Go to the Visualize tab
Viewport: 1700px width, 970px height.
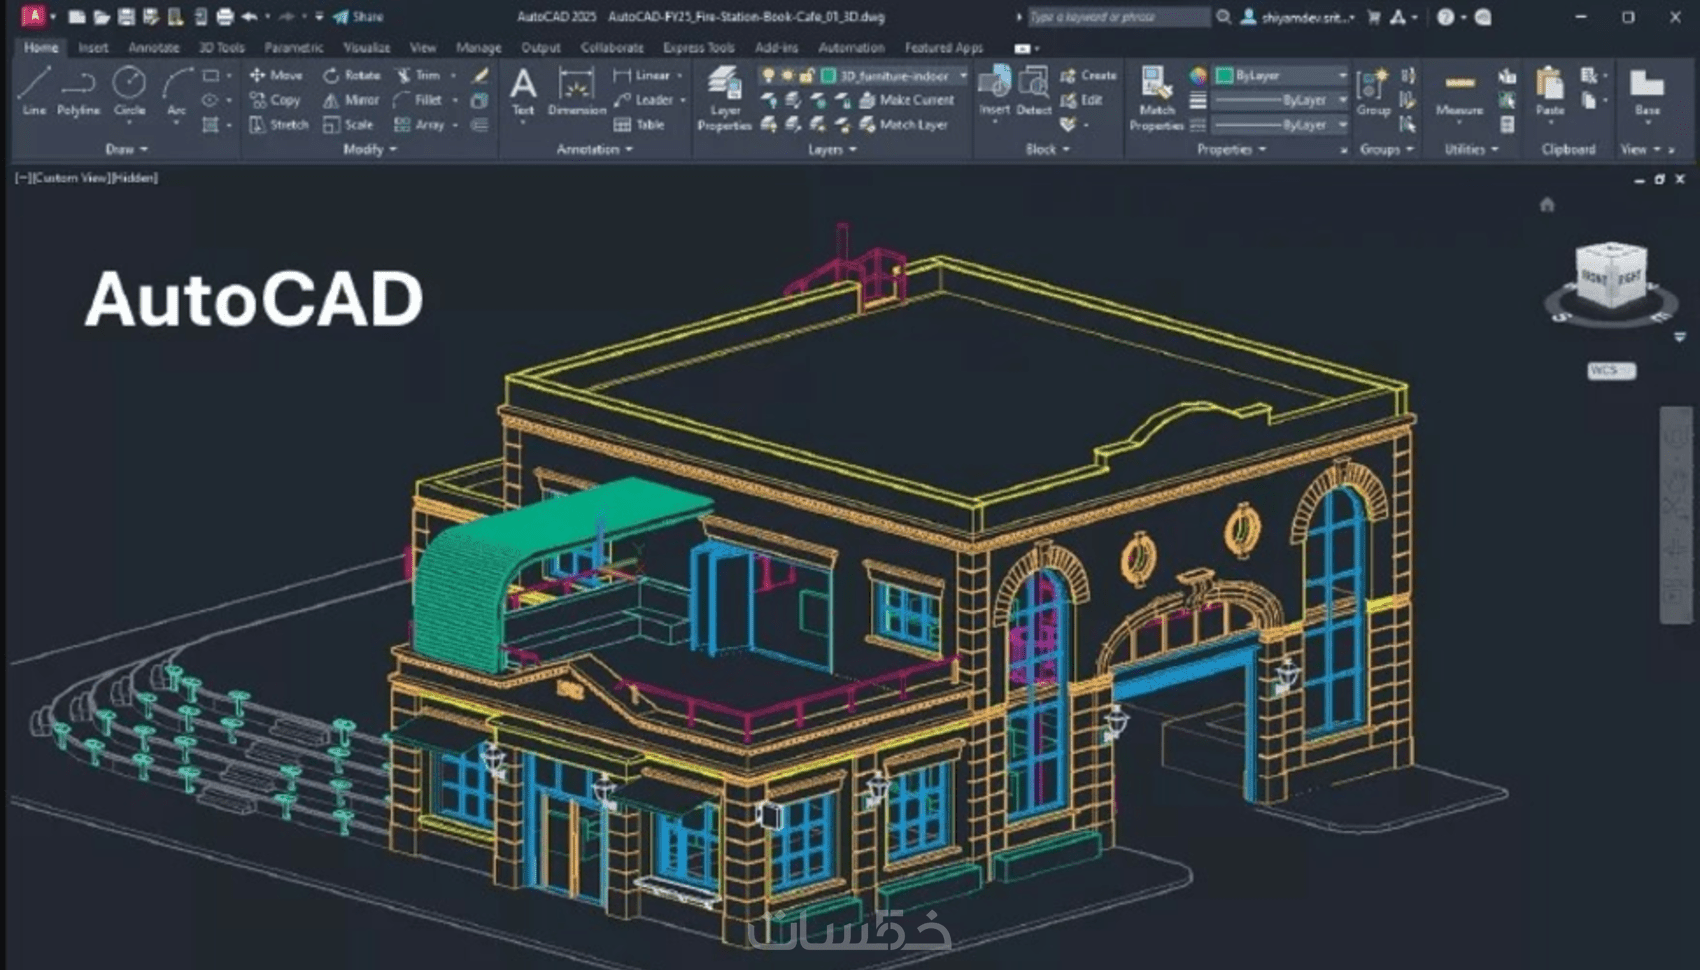366,47
